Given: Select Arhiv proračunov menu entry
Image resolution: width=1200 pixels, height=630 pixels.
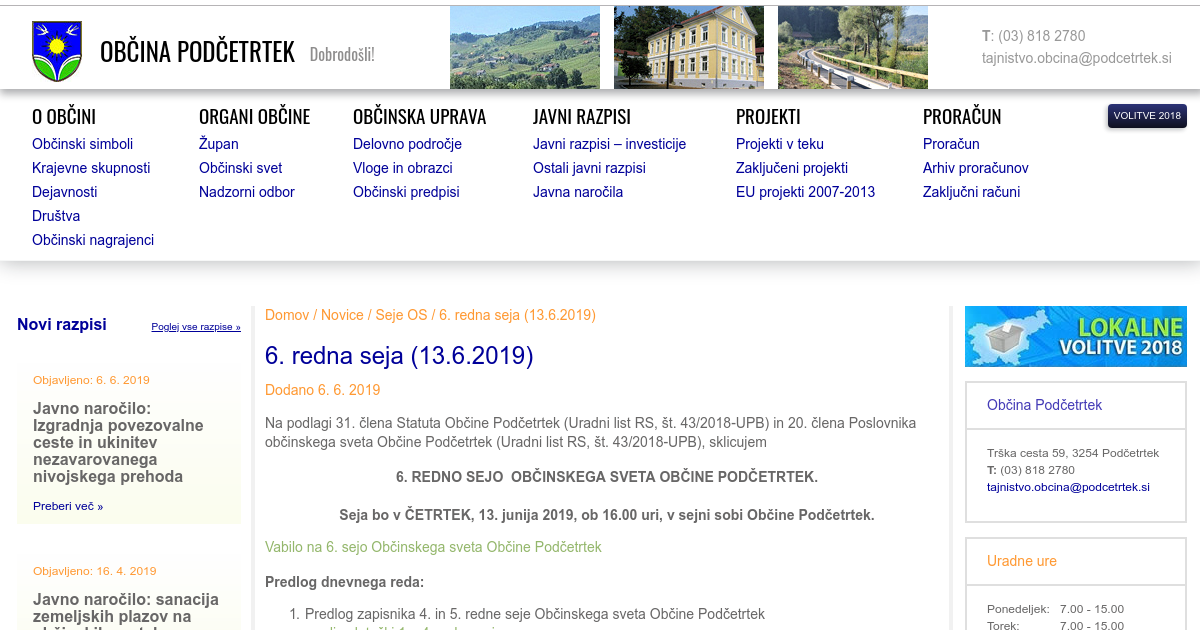Looking at the screenshot, I should [975, 168].
